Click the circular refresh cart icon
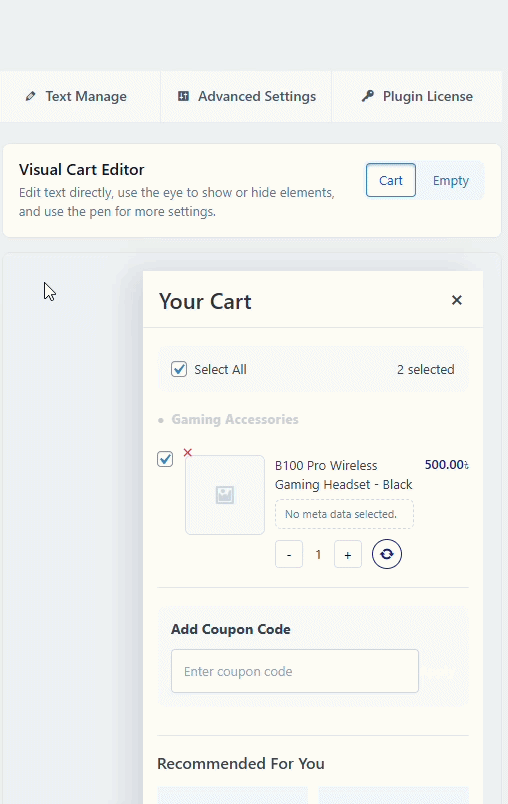This screenshot has width=508, height=804. [x=387, y=554]
